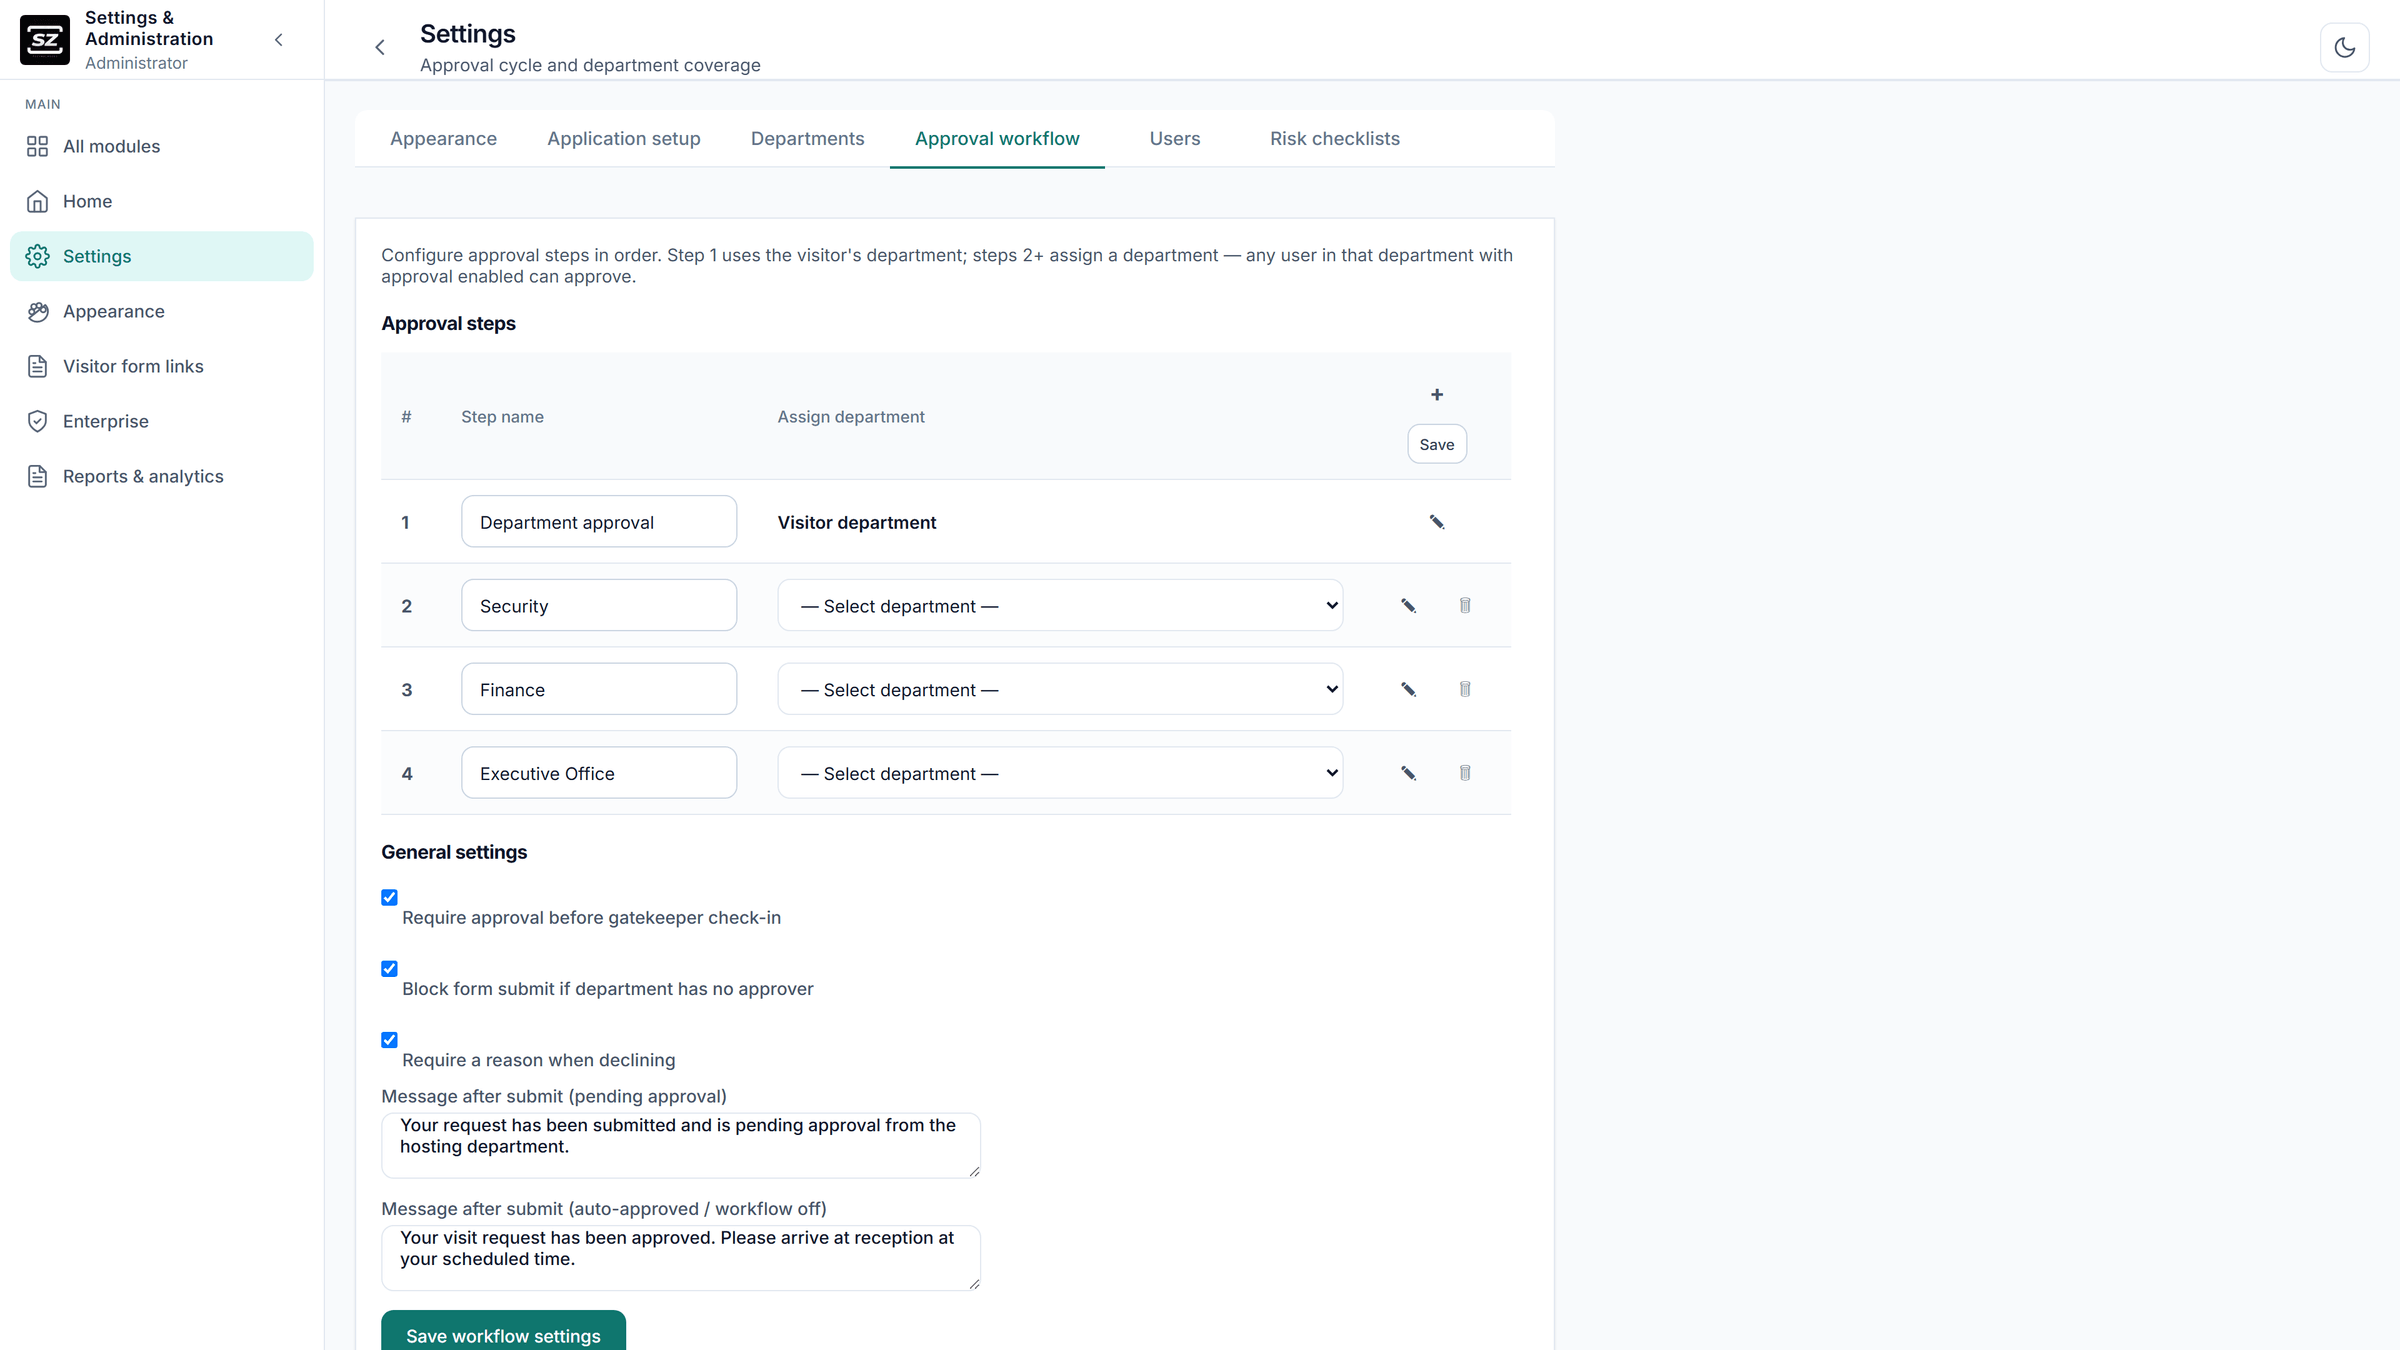Click the Security step name field

(x=599, y=606)
